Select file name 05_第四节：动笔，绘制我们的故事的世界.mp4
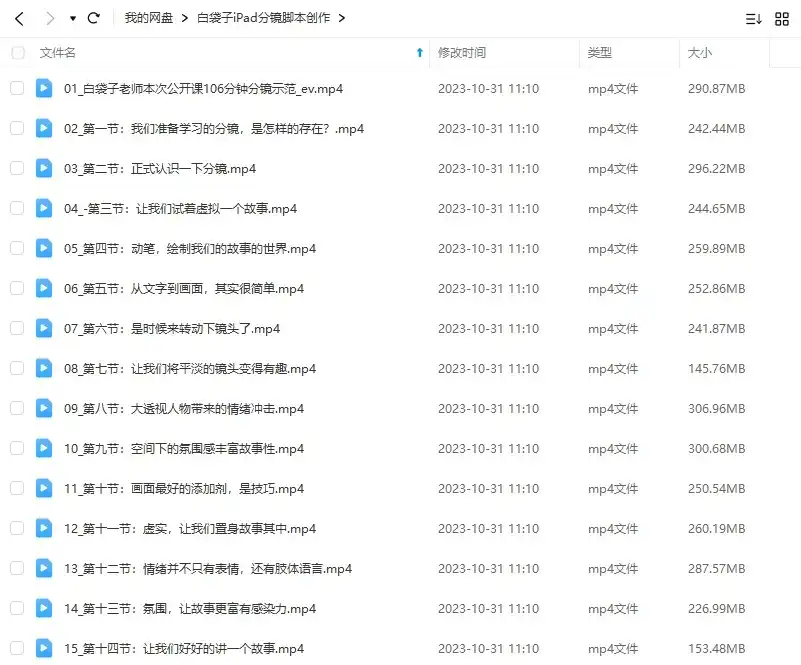Image resolution: width=801 pixels, height=665 pixels. [x=190, y=249]
